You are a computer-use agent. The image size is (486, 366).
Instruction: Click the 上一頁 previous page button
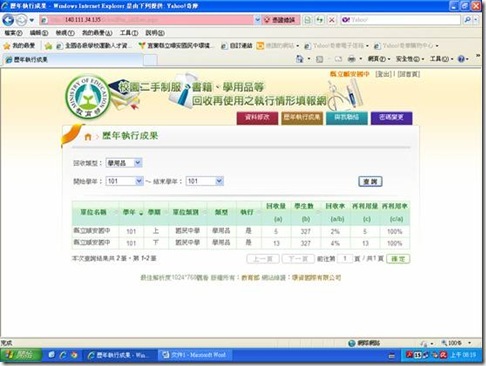point(263,259)
